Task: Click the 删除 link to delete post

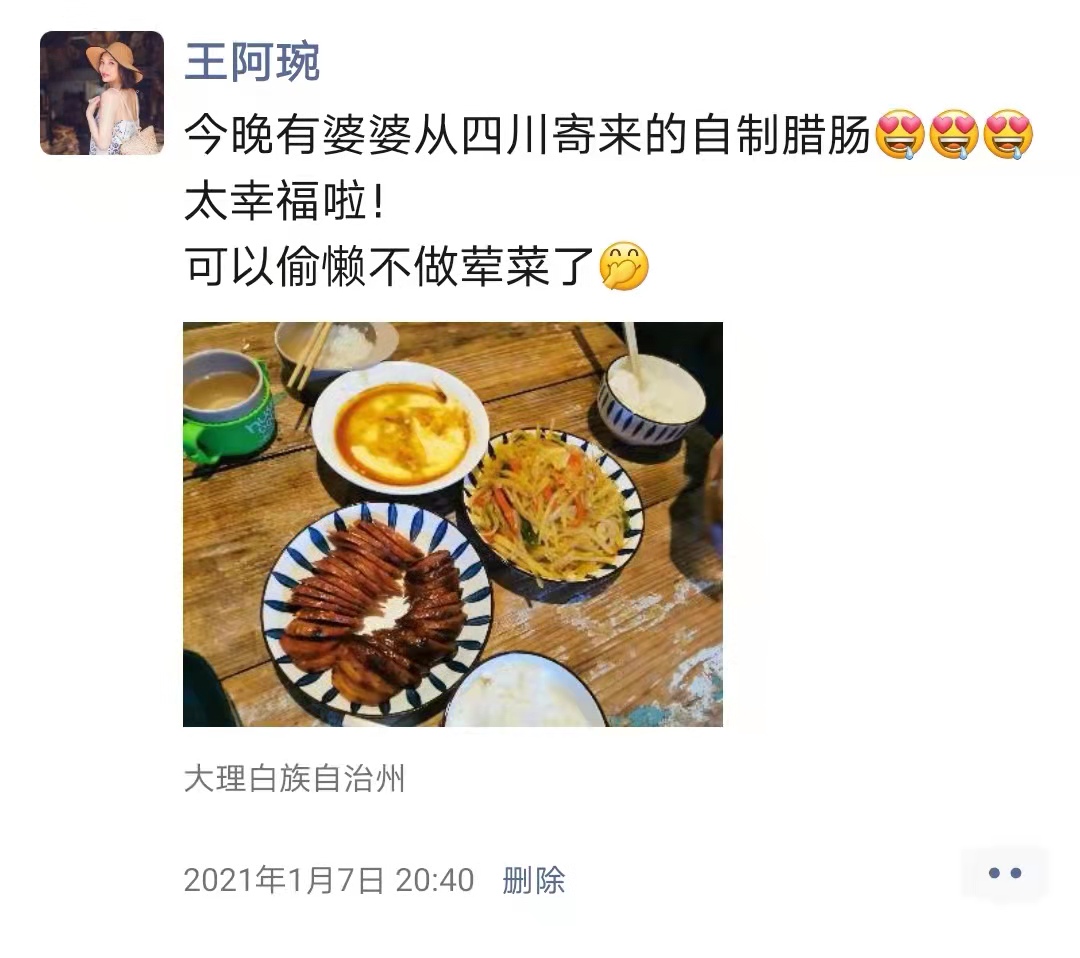Action: click(534, 880)
